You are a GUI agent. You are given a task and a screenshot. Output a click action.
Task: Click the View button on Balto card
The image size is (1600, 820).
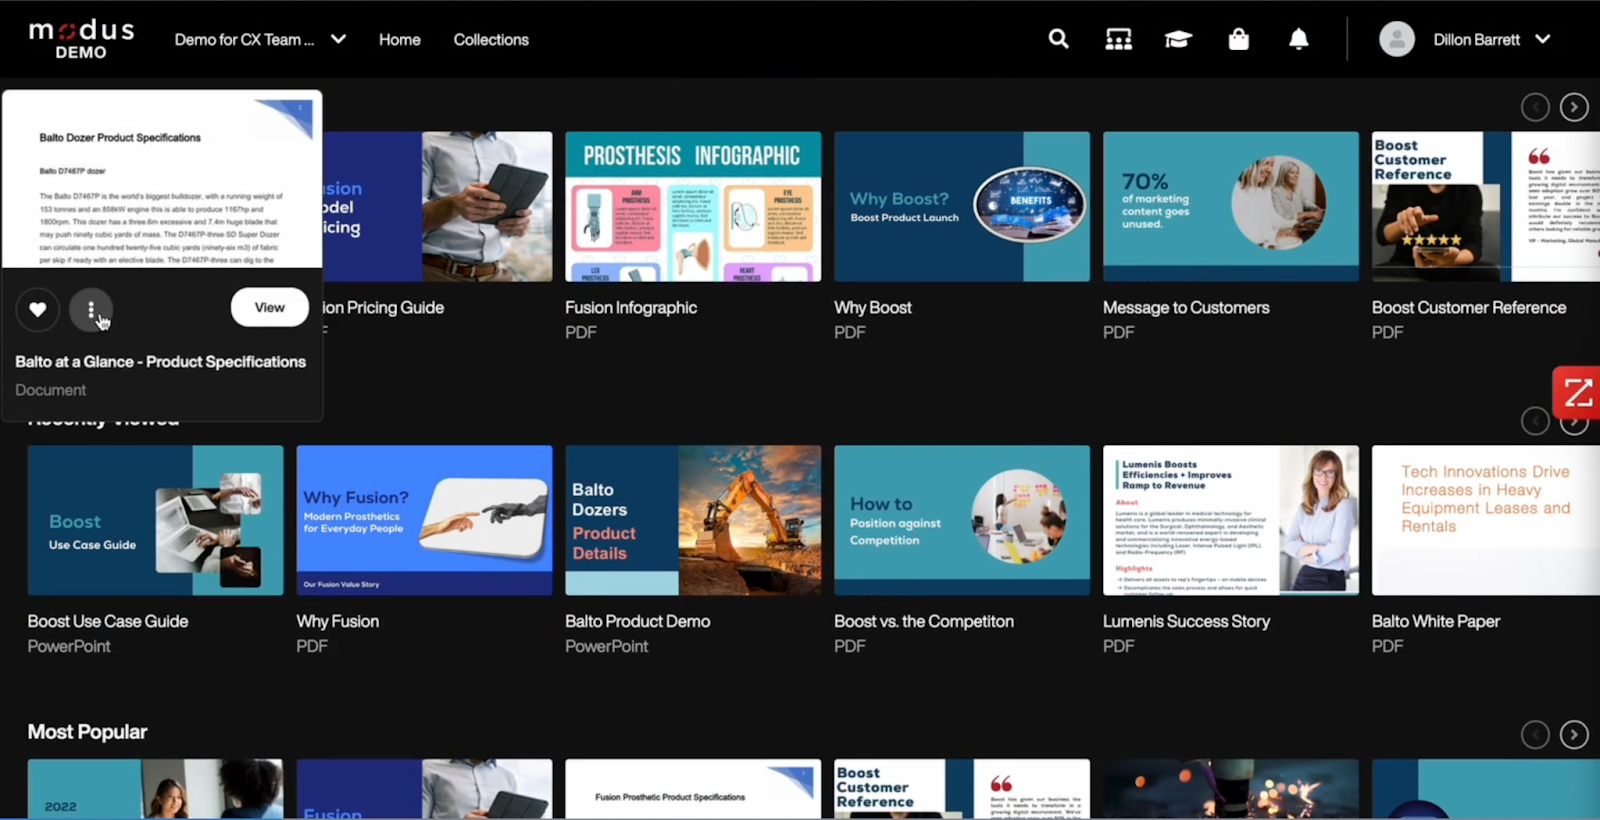point(269,307)
